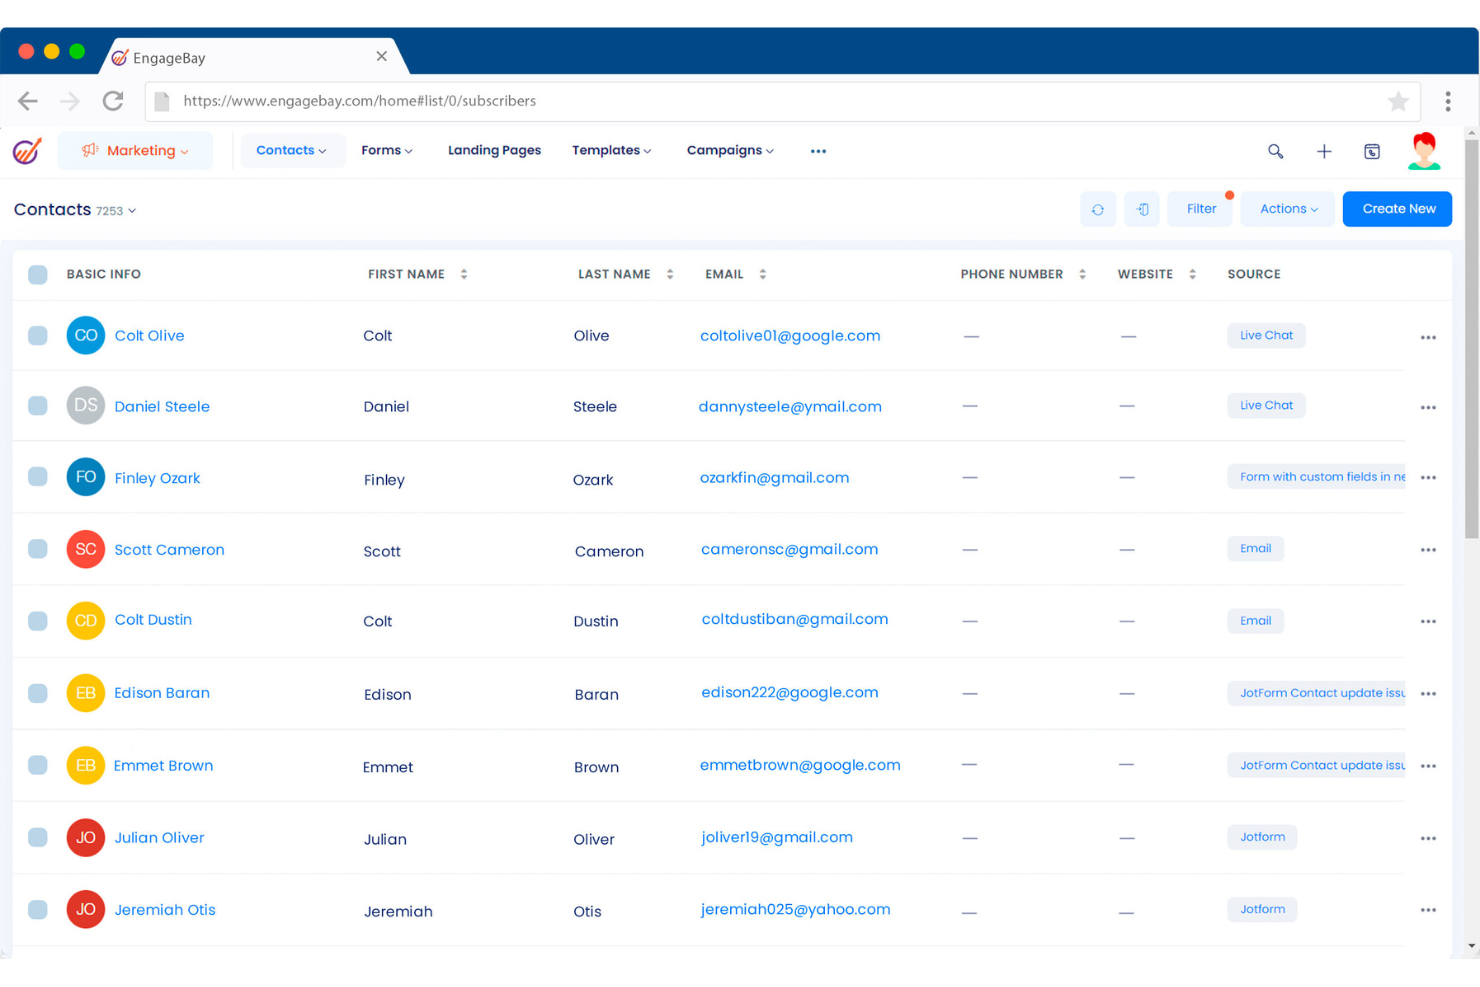Click the import contacts icon beside Filter
1480x987 pixels.
pos(1142,209)
